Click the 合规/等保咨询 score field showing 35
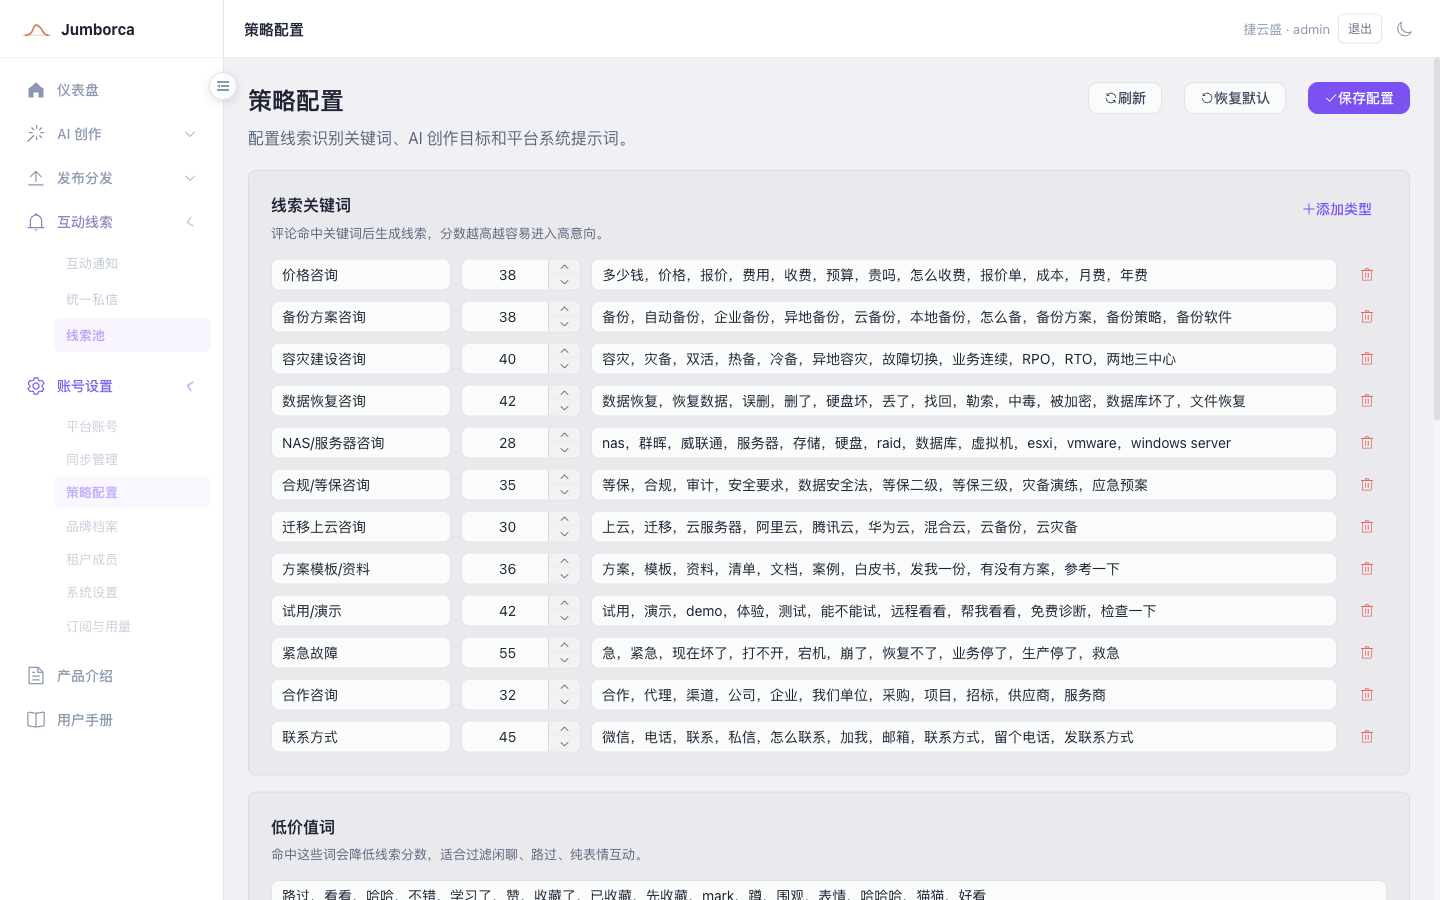The width and height of the screenshot is (1440, 900). click(x=505, y=485)
